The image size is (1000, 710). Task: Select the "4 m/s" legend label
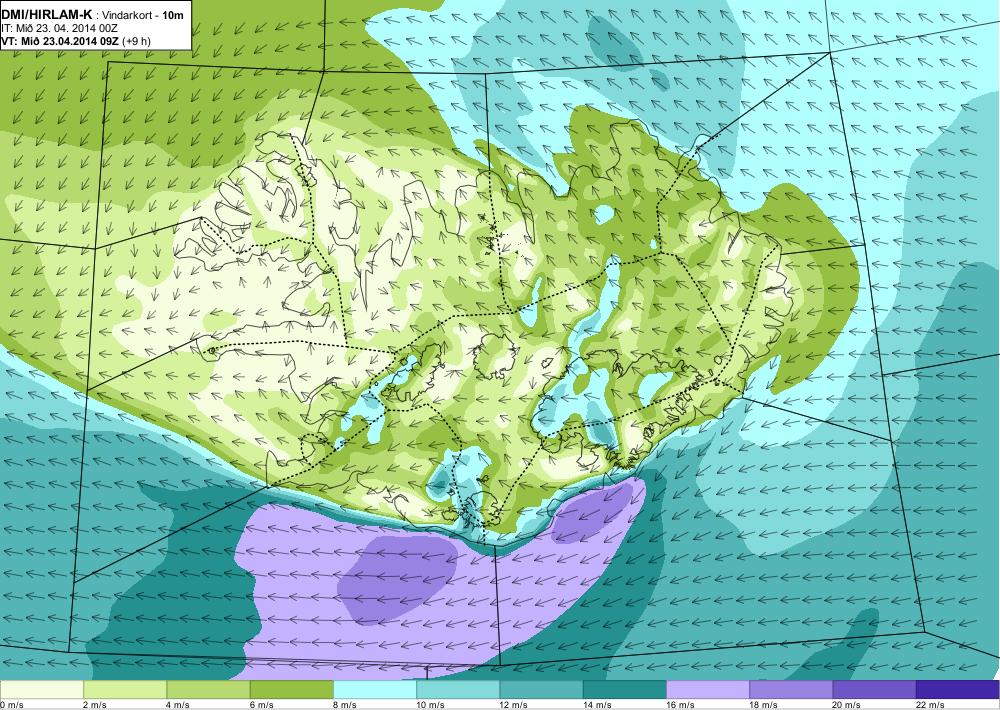(x=178, y=705)
